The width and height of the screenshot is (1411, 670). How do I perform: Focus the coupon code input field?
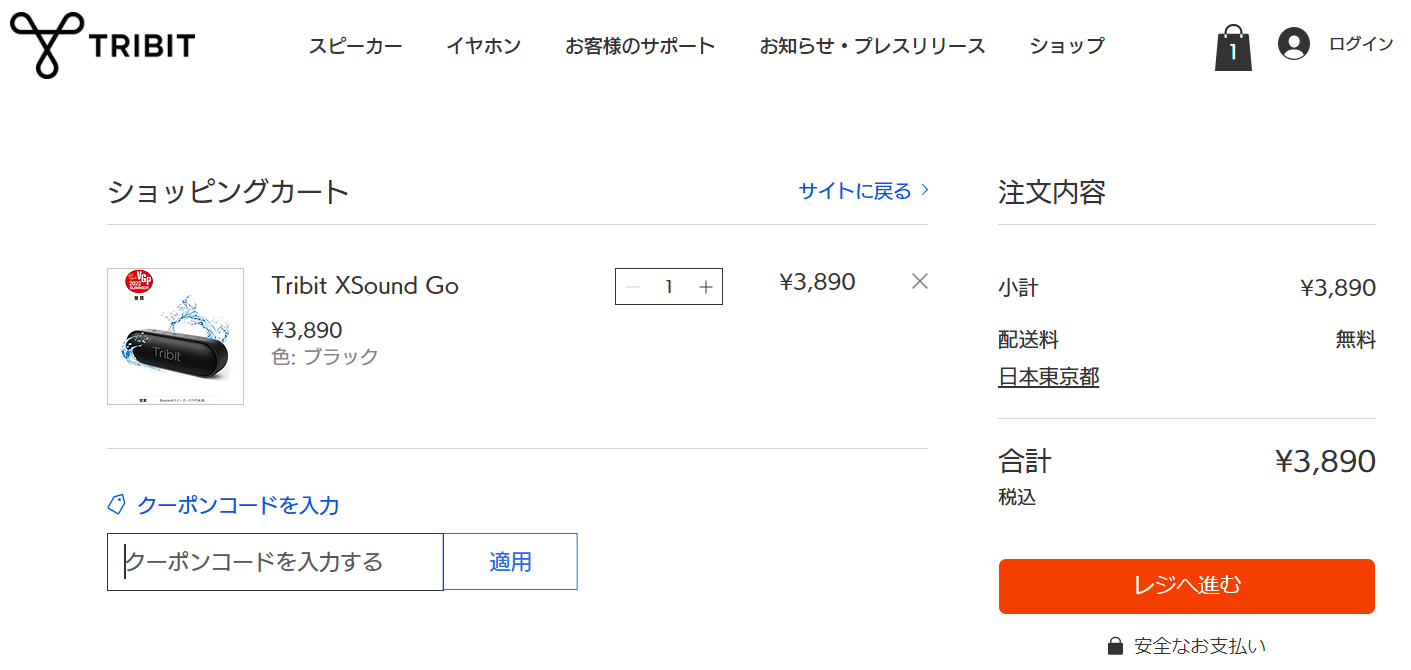(x=275, y=562)
